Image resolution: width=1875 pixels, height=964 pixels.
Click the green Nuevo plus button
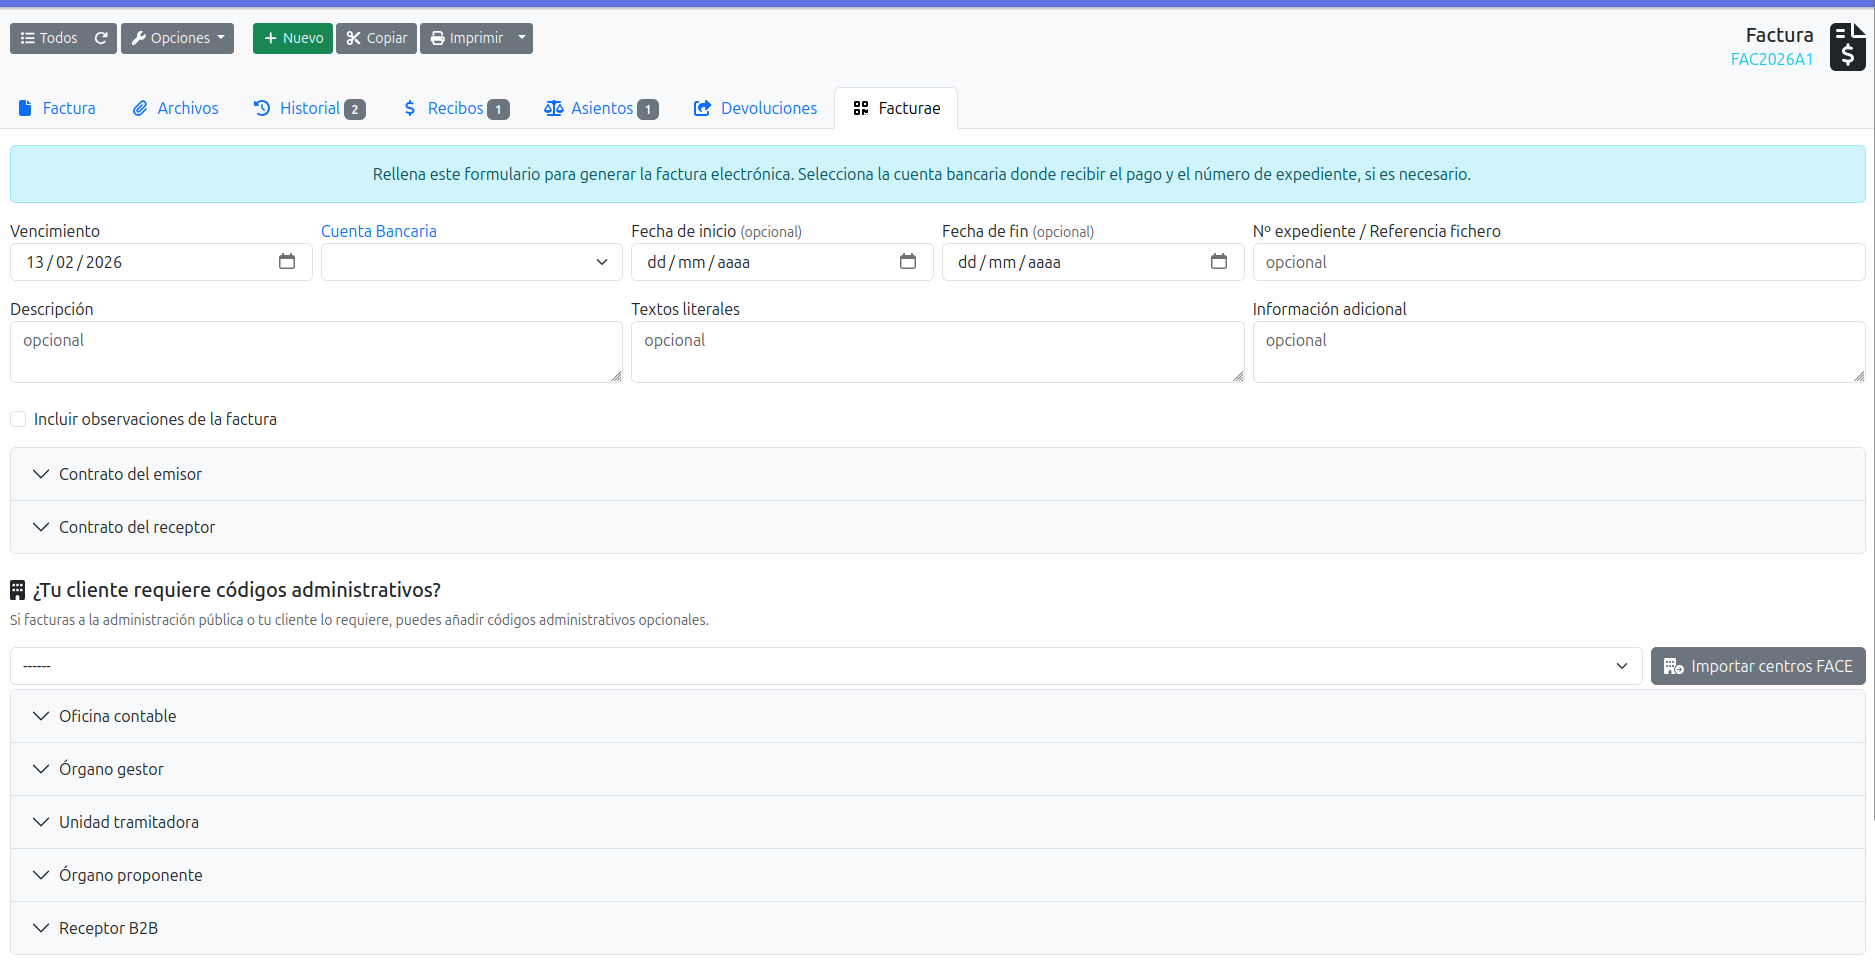tap(293, 38)
